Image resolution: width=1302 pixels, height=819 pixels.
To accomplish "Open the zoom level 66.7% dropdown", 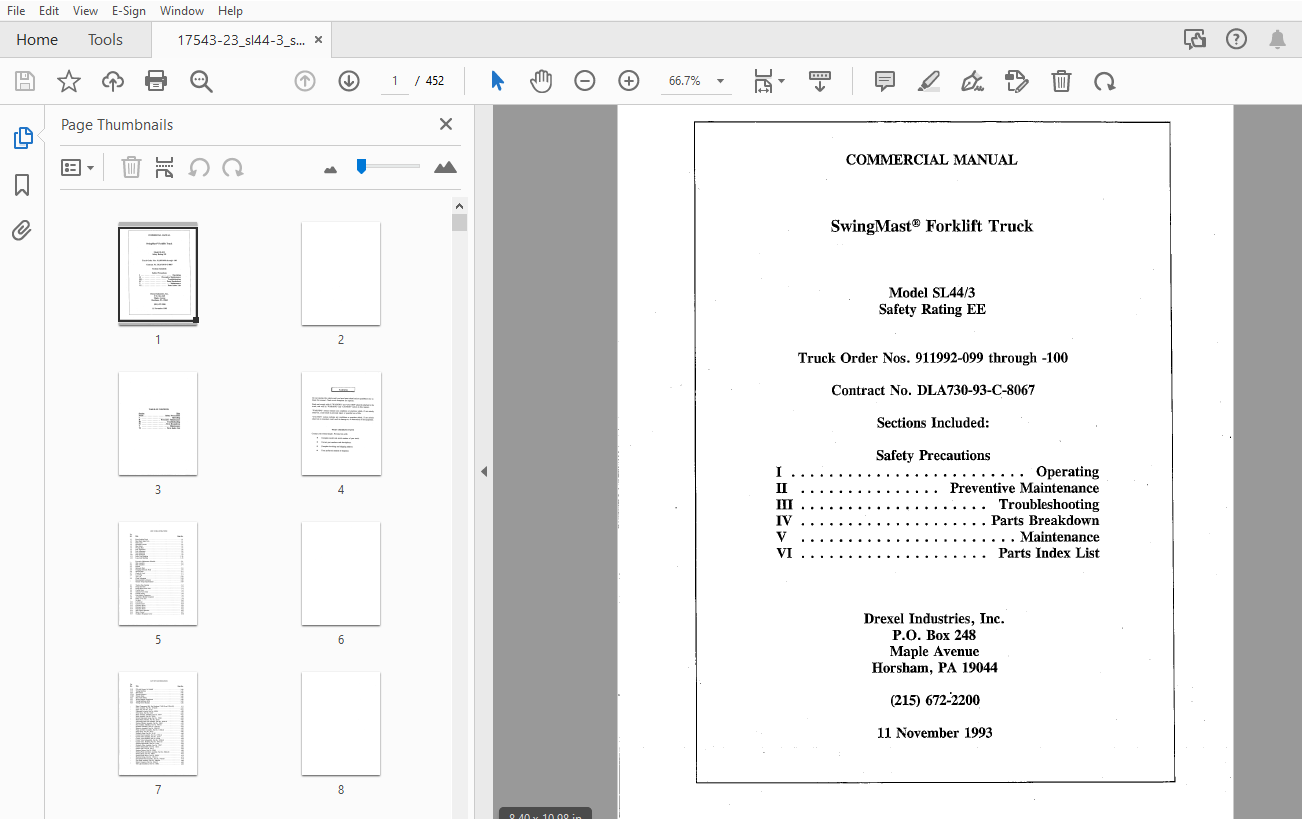I will click(695, 81).
